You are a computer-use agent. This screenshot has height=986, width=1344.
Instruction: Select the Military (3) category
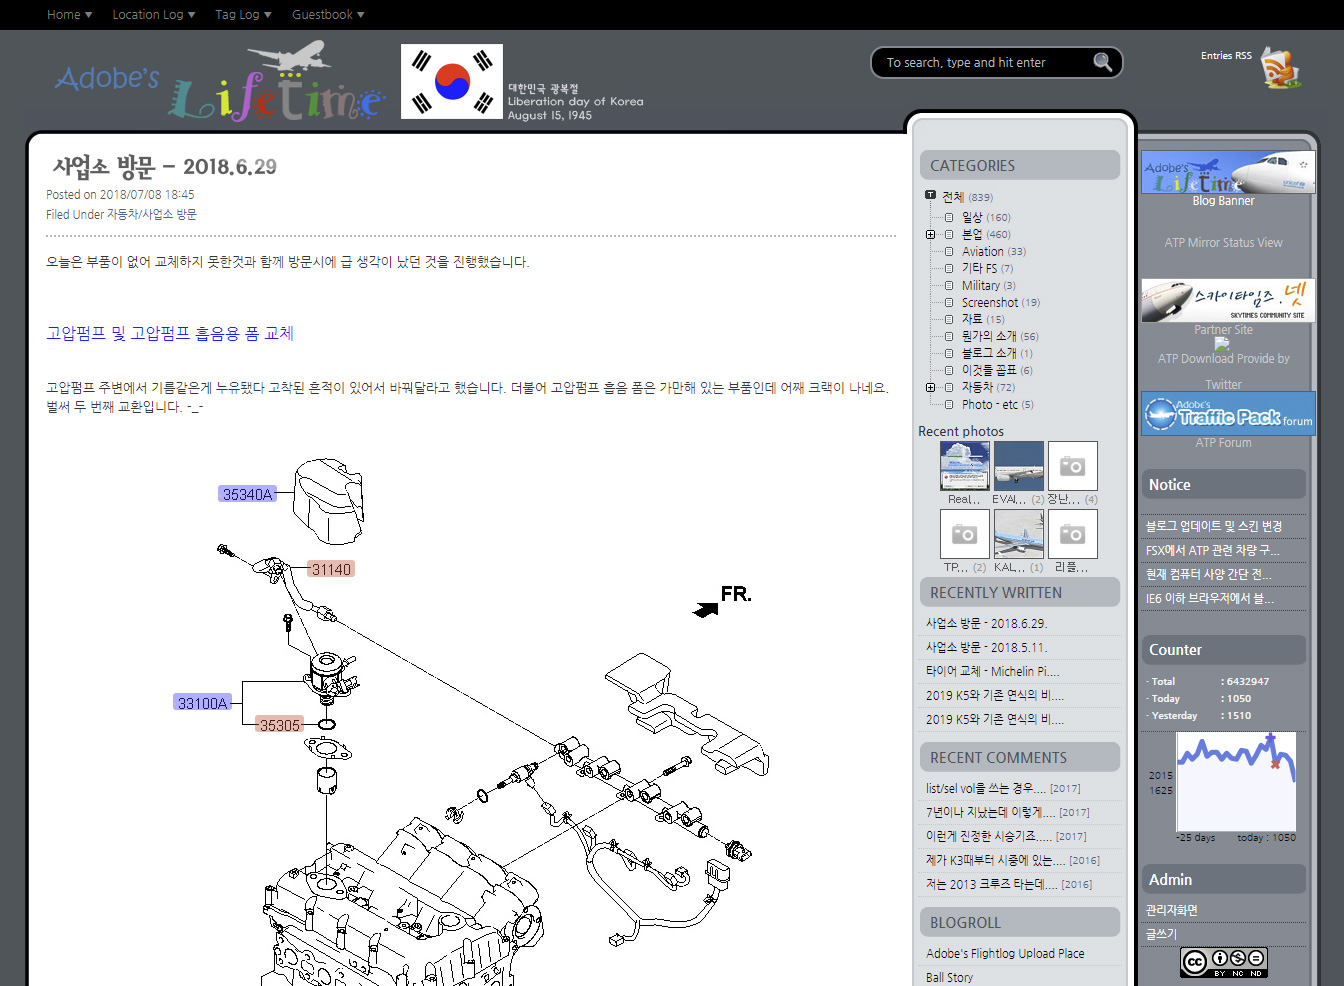point(988,285)
